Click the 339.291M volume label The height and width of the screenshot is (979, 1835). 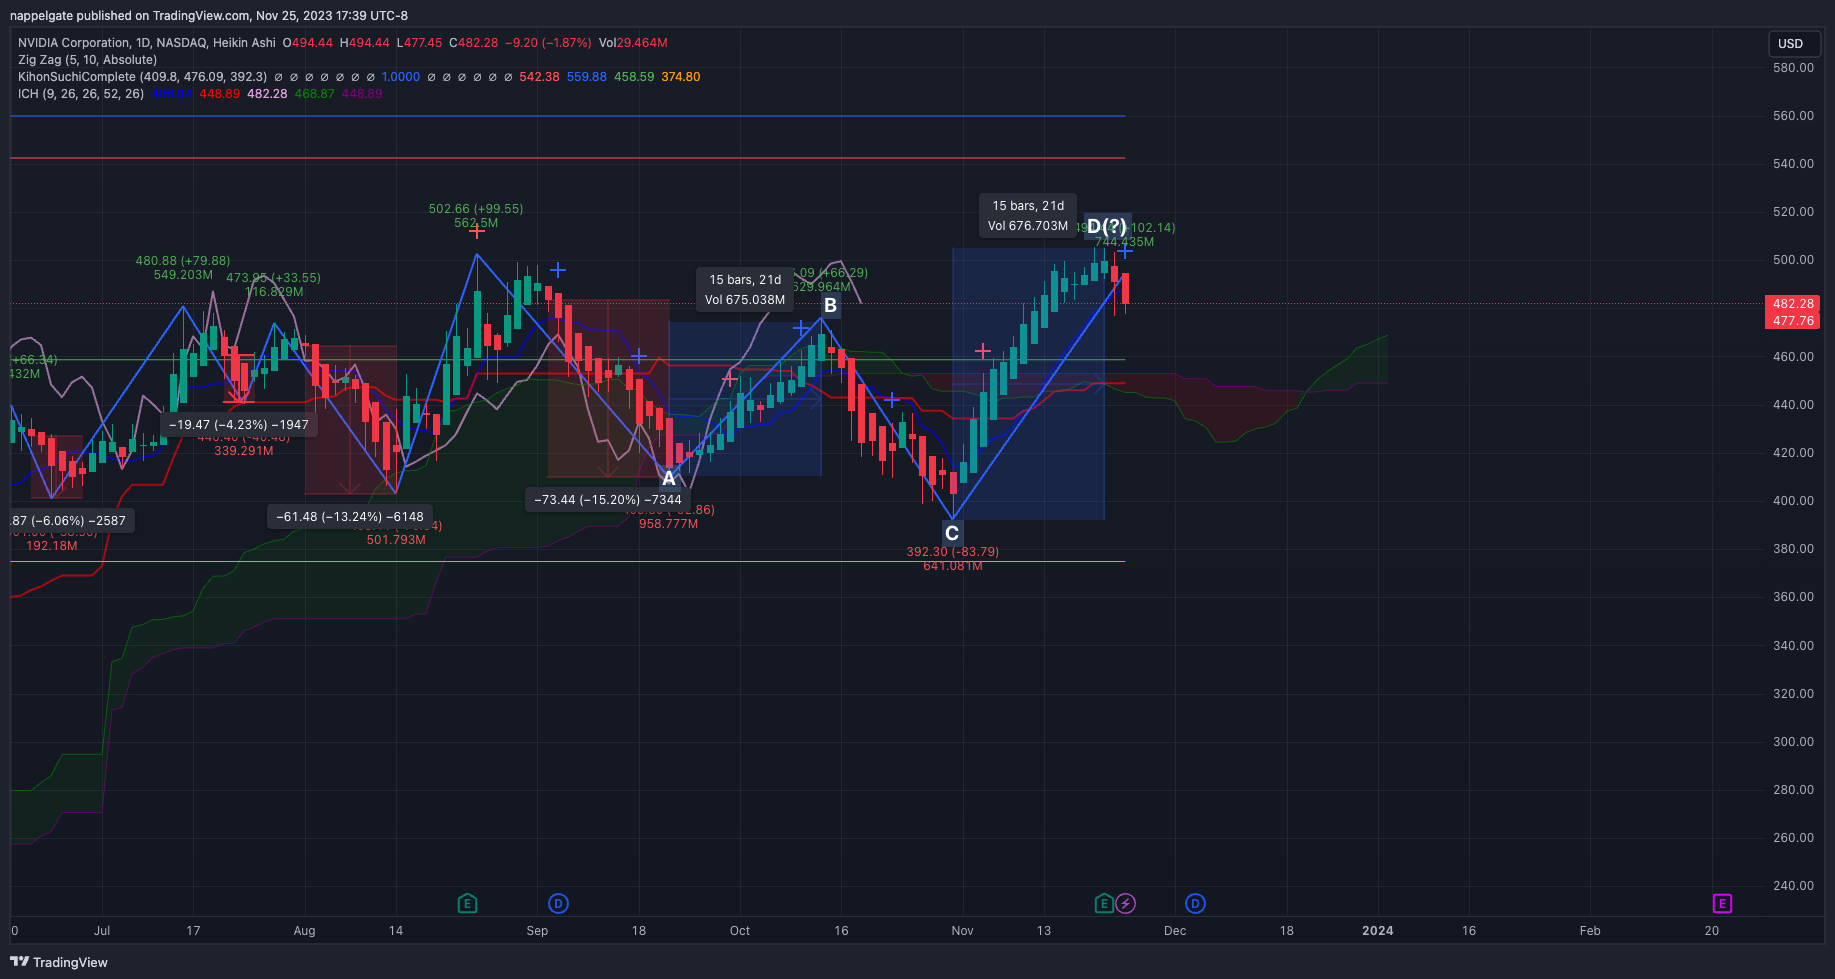244,451
